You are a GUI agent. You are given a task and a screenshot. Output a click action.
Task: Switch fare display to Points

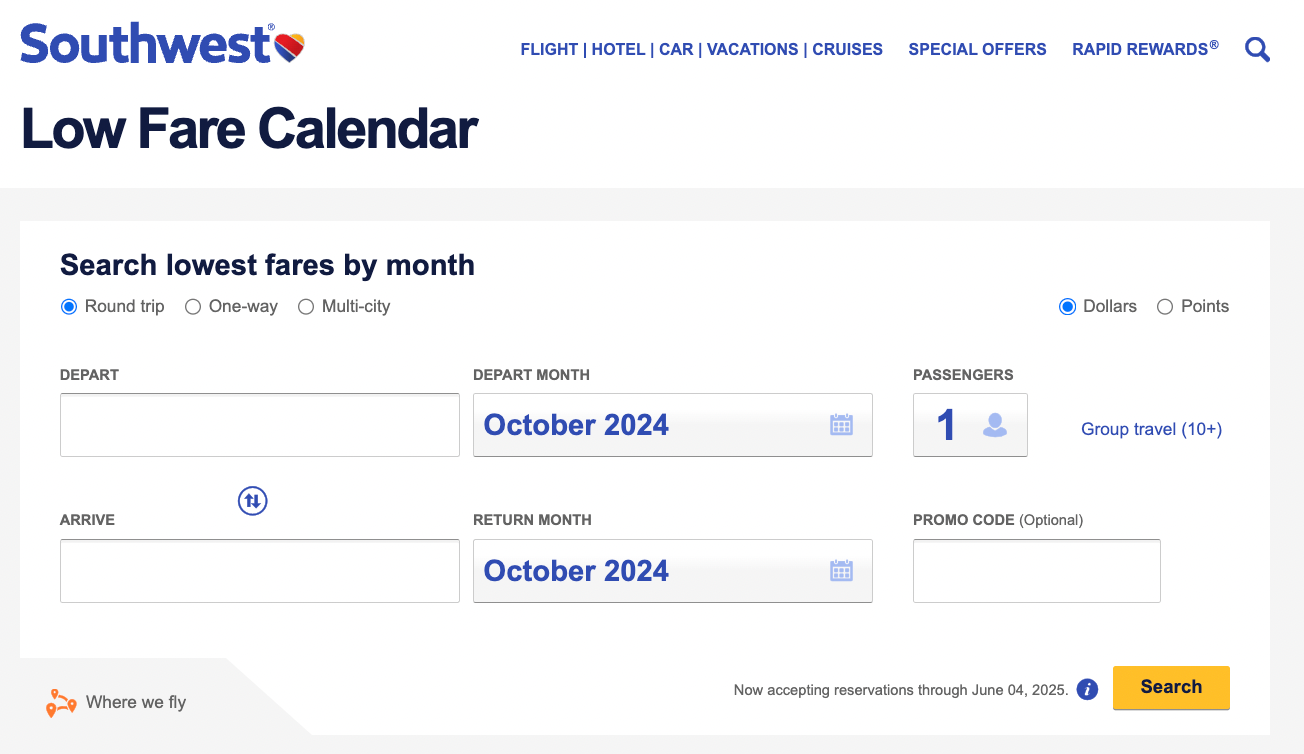tap(1165, 307)
